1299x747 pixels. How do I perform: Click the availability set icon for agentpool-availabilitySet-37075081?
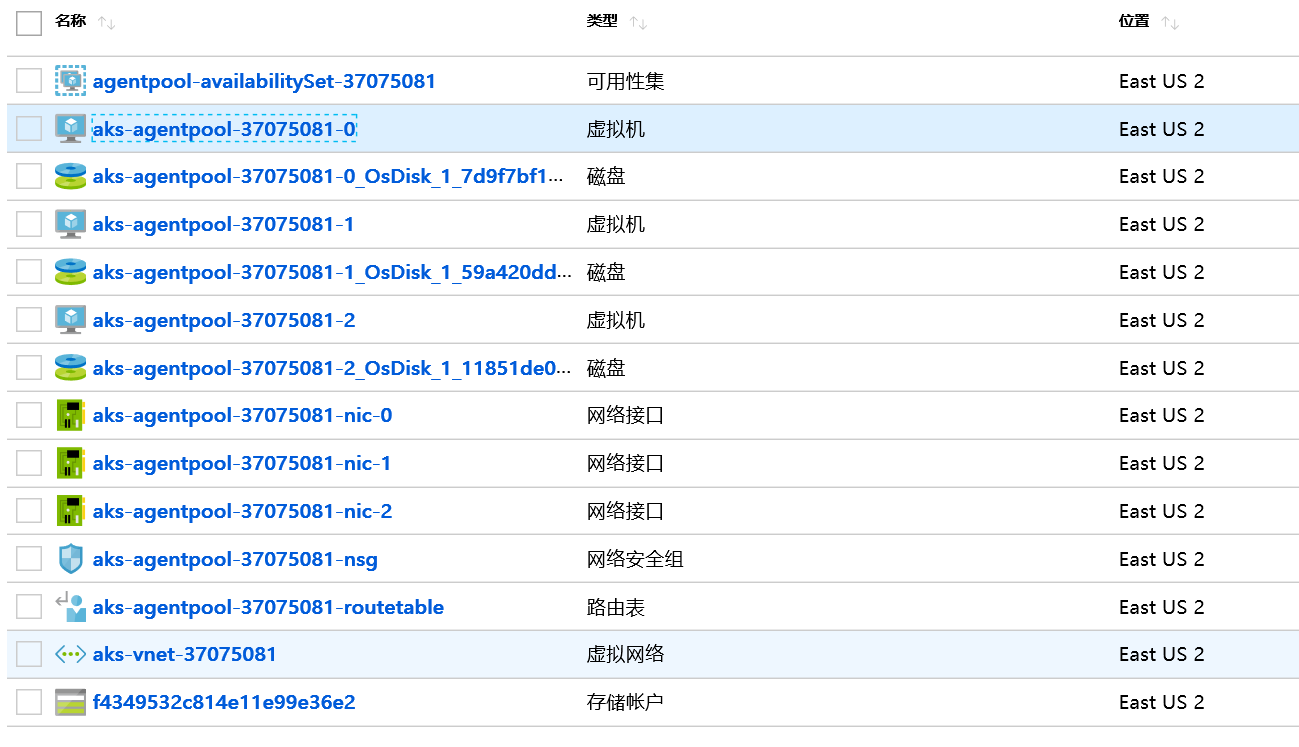pos(70,81)
